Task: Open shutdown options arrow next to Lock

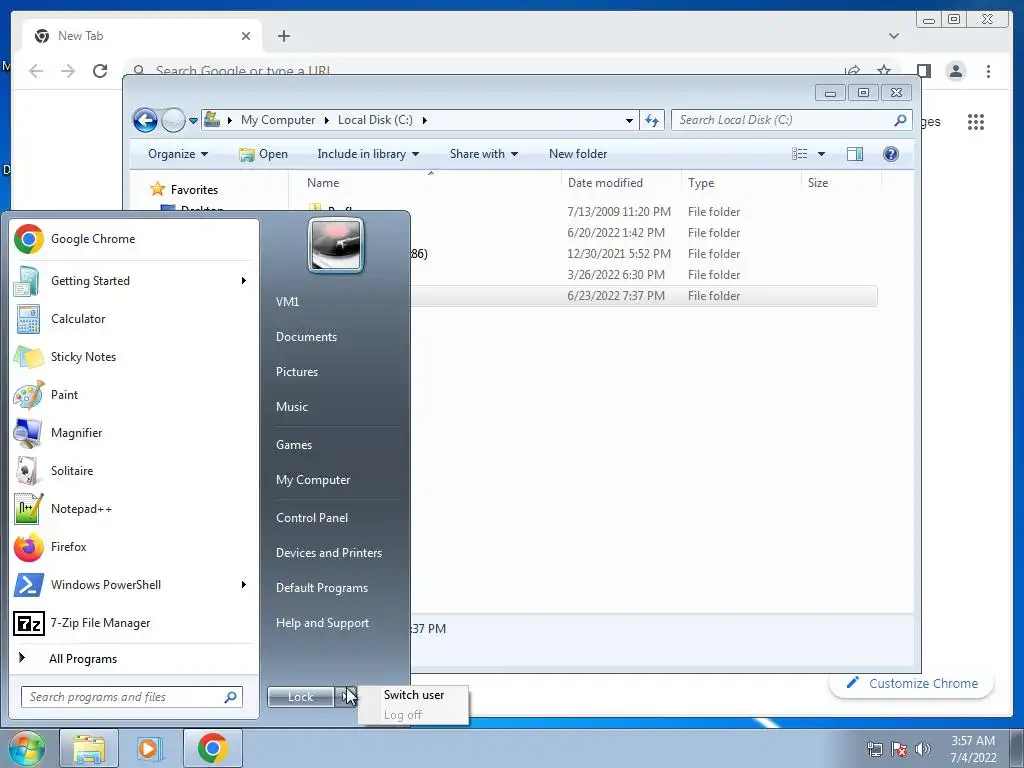Action: pos(345,697)
